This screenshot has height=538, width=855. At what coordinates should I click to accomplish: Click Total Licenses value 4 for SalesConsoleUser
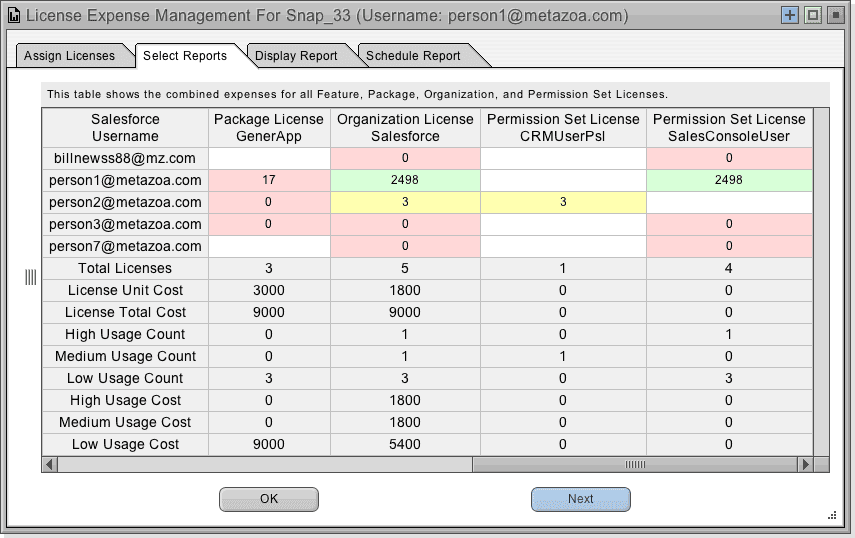point(729,268)
